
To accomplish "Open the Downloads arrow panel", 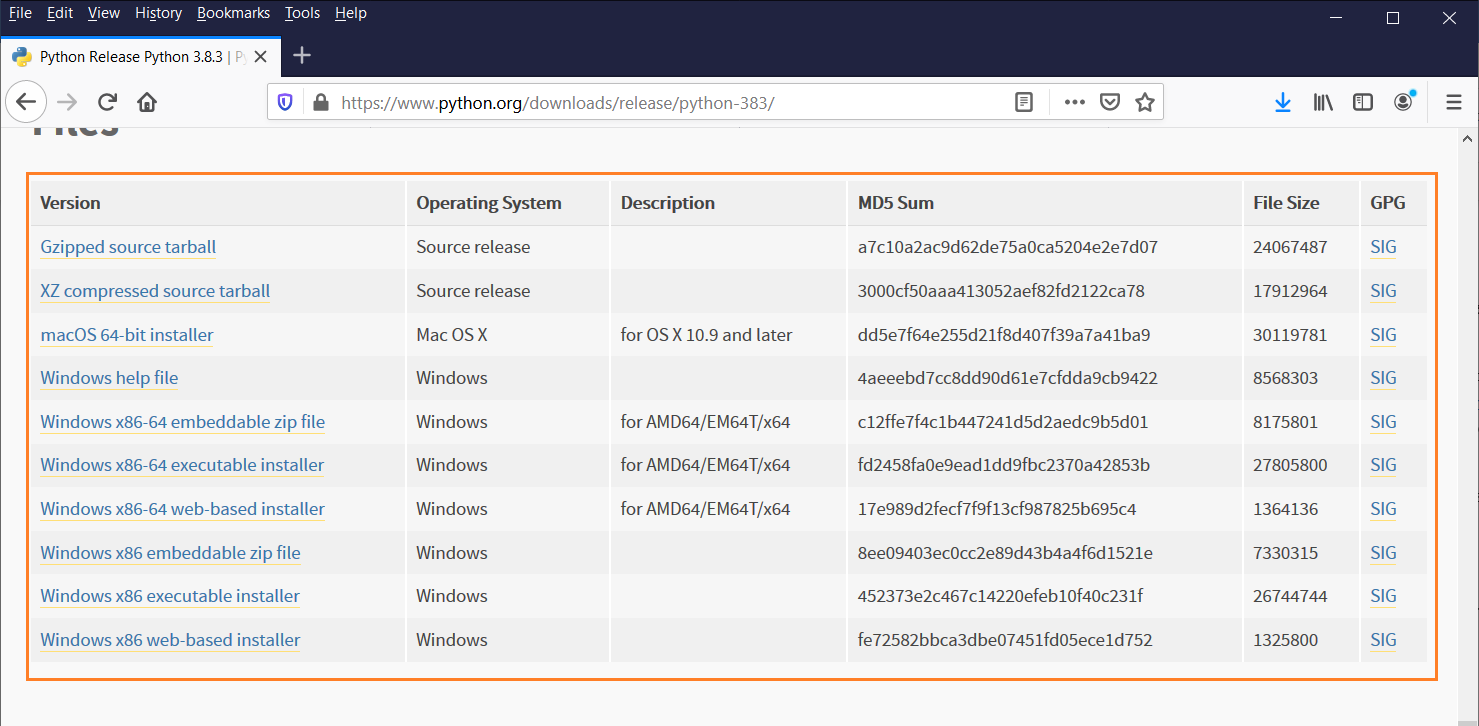I will (x=1283, y=102).
